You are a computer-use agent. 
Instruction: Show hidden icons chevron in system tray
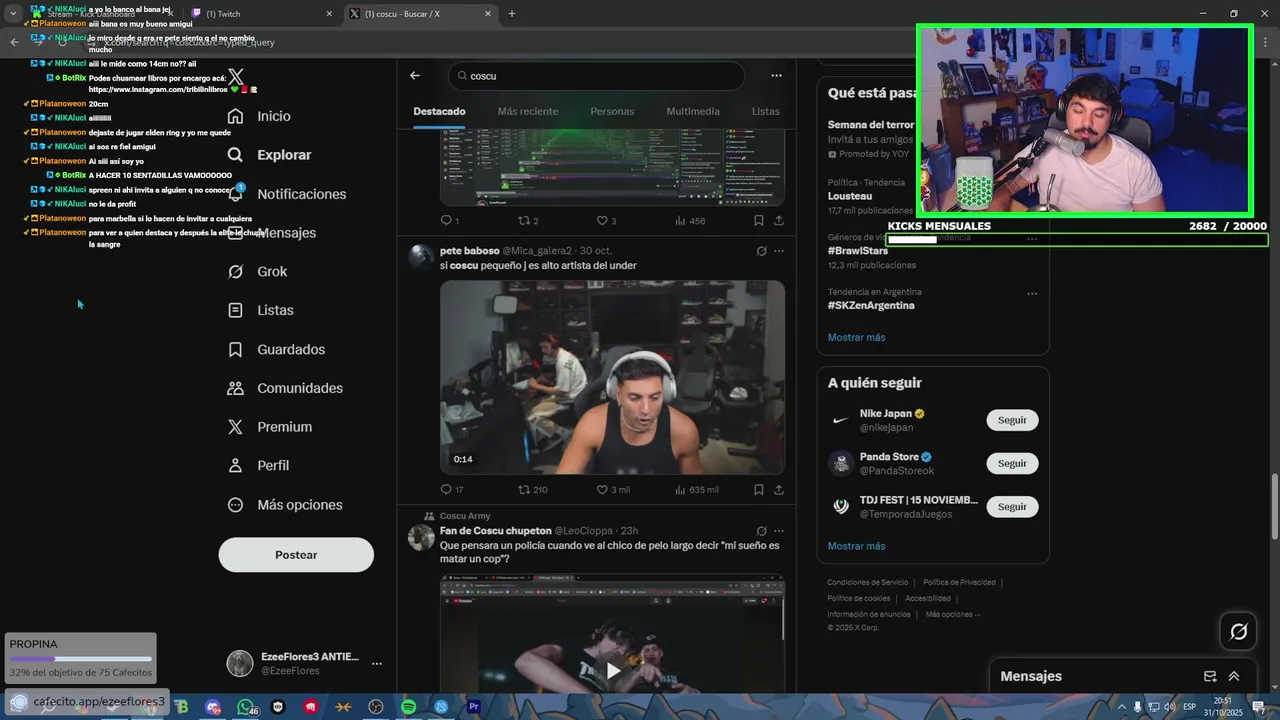tap(1120, 707)
